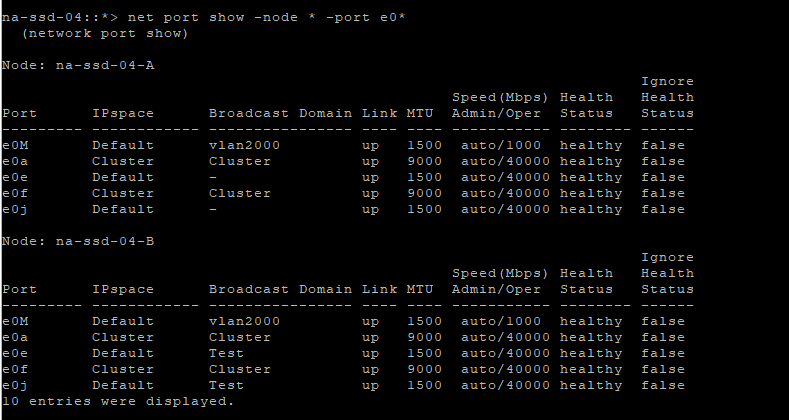
Task: Click 'Broadcast Domain' column header in node B table
Action: click(x=280, y=289)
